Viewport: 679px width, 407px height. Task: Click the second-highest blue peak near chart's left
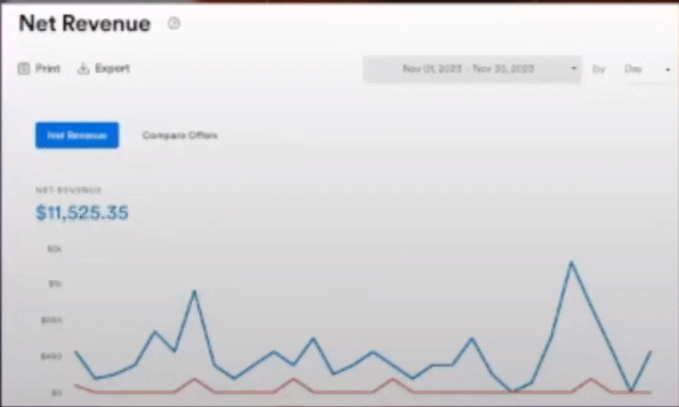pos(194,291)
